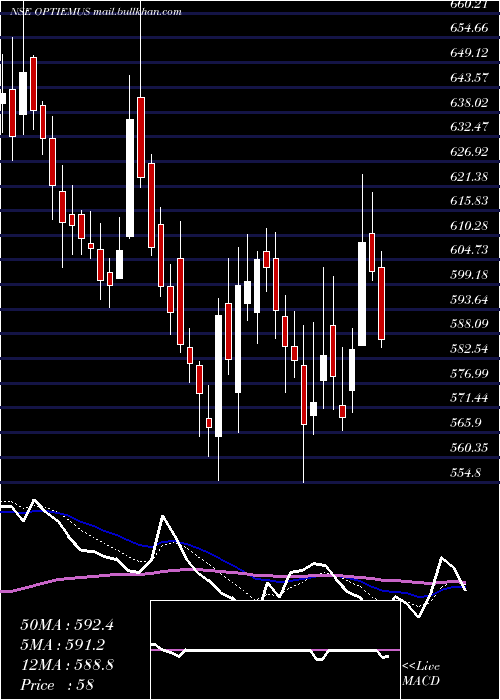Click the 593.64 price axis label

pos(469,300)
